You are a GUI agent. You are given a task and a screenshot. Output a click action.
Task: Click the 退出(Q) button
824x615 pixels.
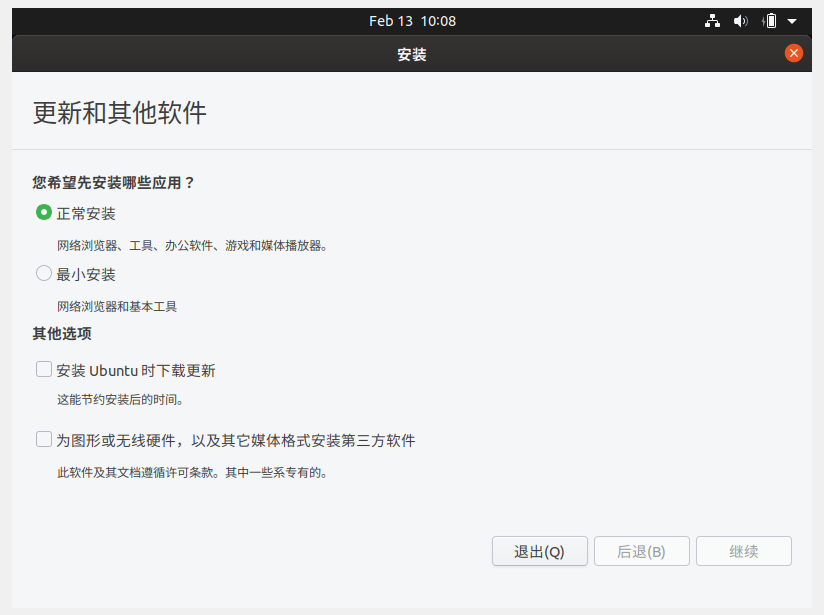coord(540,551)
